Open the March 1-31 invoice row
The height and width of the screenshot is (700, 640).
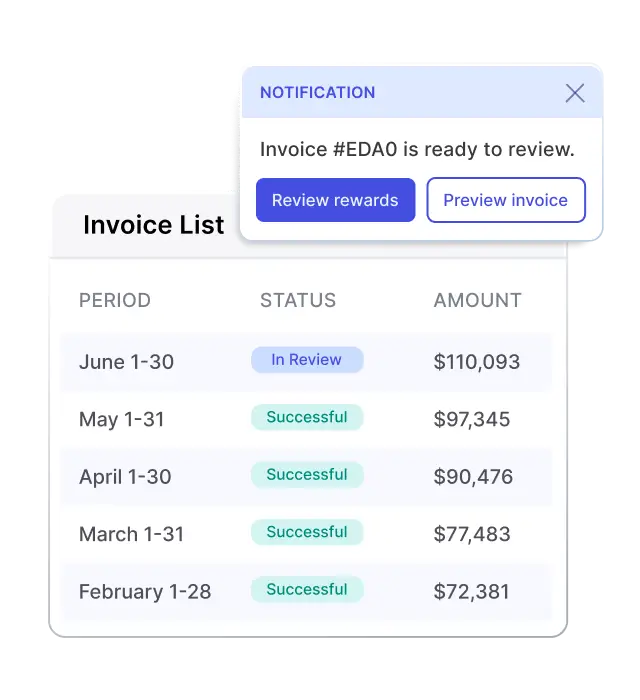306,534
